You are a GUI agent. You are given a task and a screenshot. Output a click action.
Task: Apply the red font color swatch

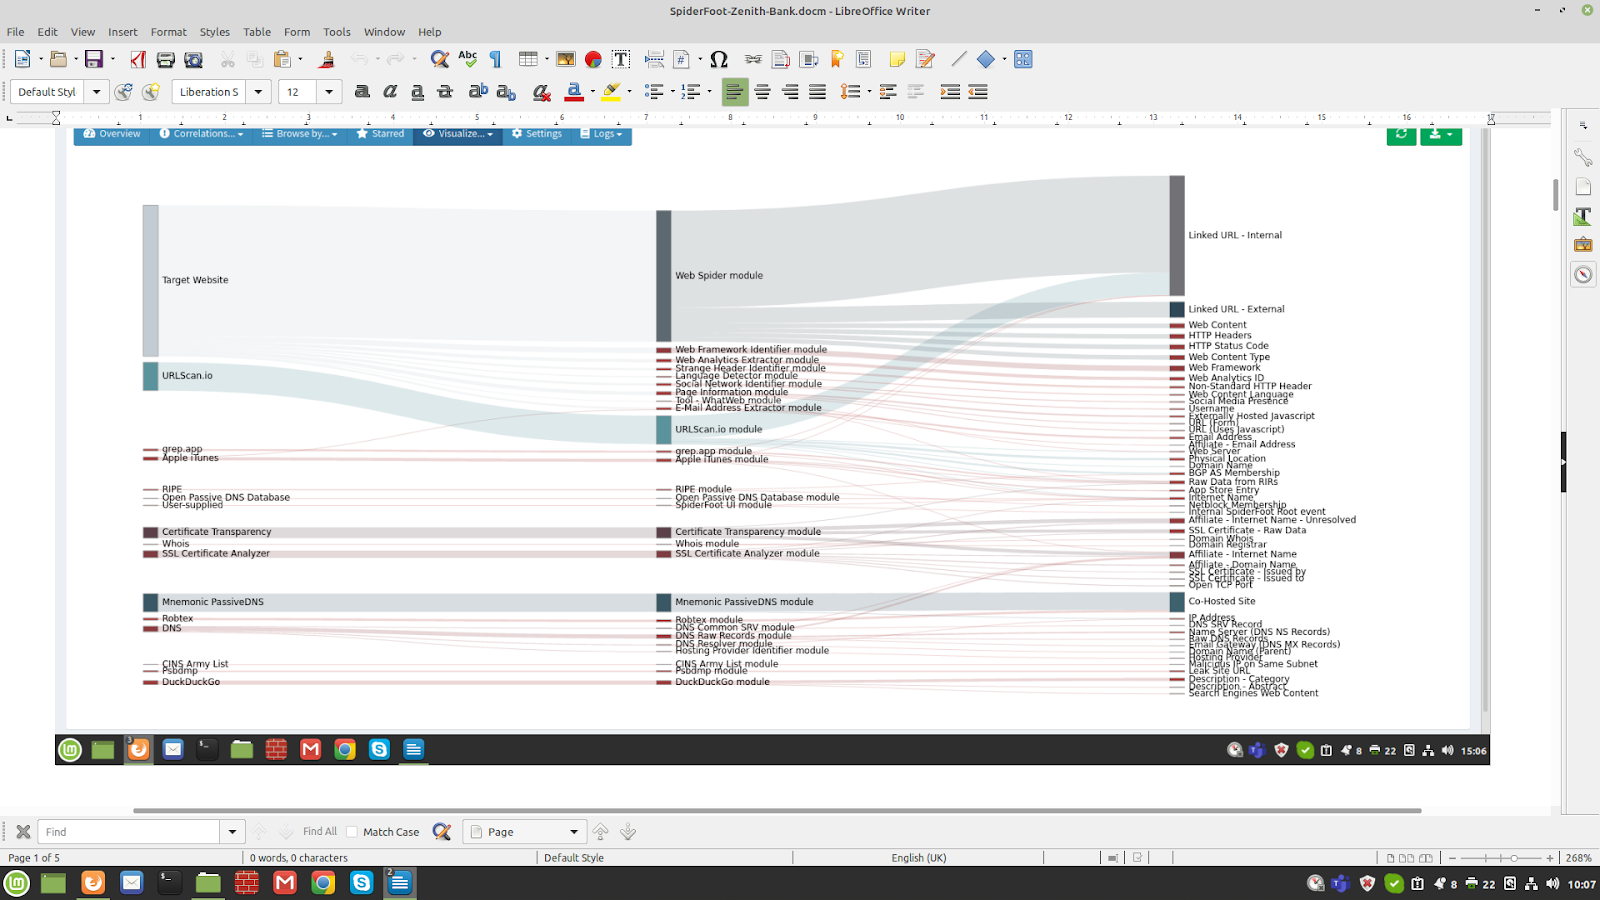[574, 92]
